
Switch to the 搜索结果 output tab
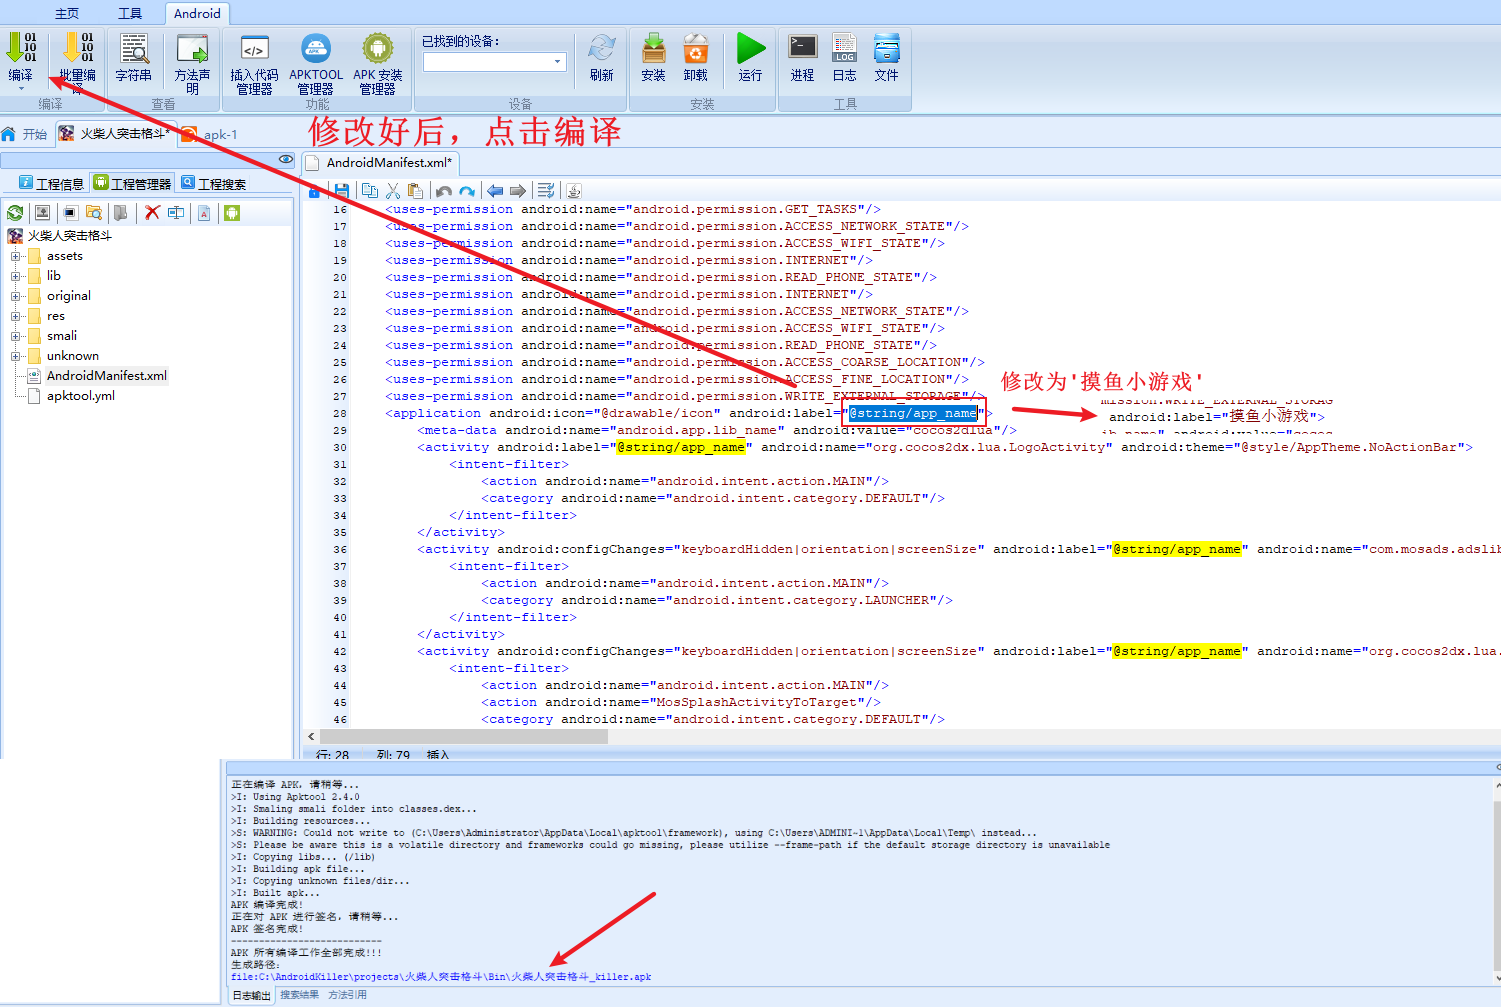pyautogui.click(x=299, y=995)
